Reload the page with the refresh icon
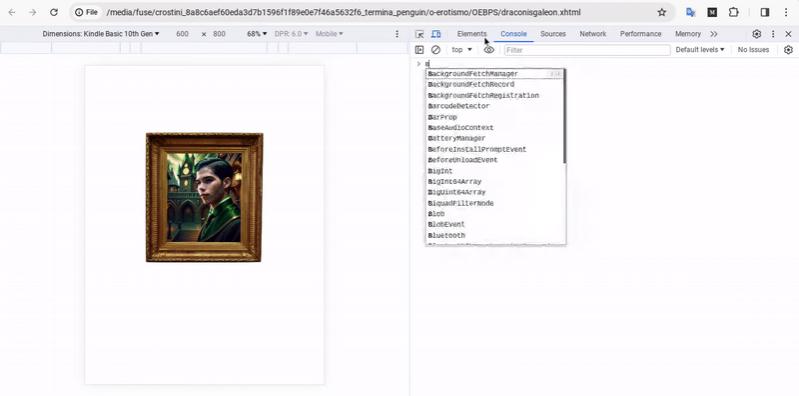Image resolution: width=799 pixels, height=396 pixels. click(x=54, y=12)
